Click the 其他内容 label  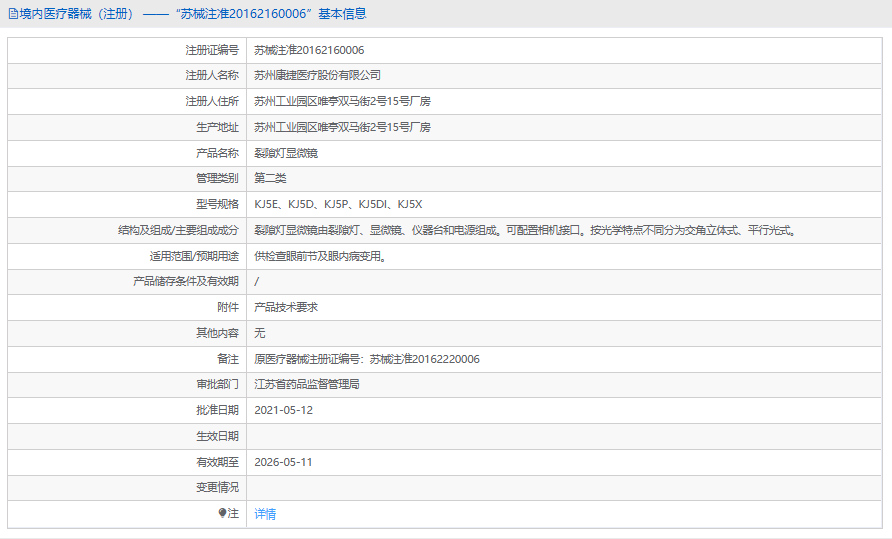pos(217,333)
